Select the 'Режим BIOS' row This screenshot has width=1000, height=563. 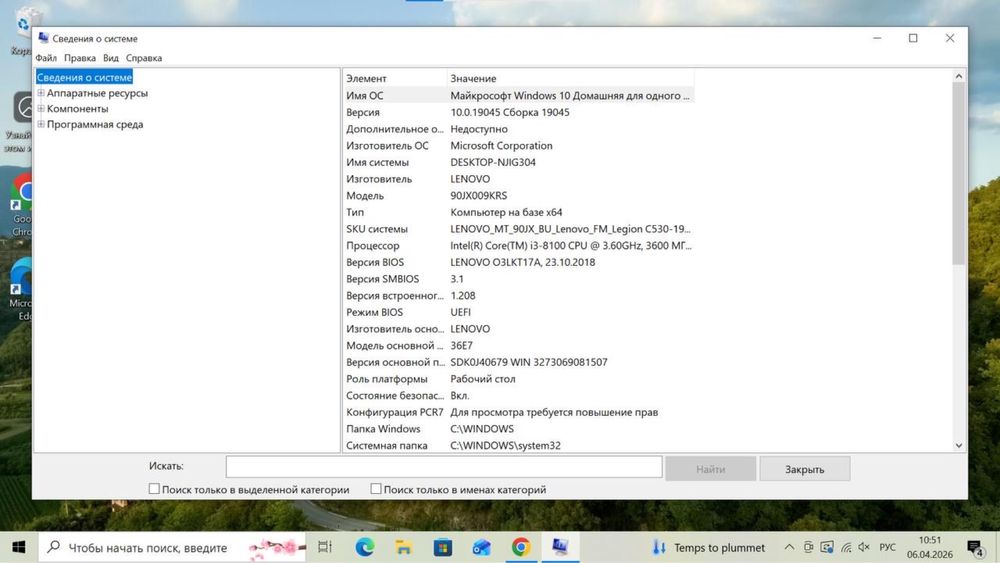(x=518, y=312)
